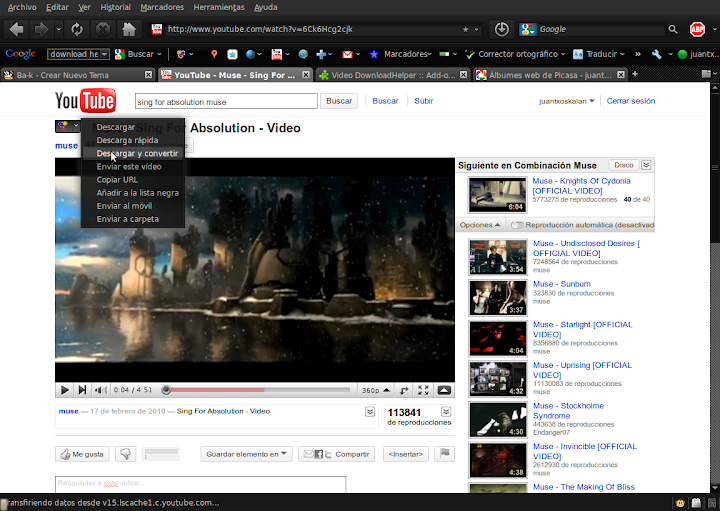The image size is (720, 511).
Task: Select Descargar y convertir menu entry
Action: (x=133, y=153)
